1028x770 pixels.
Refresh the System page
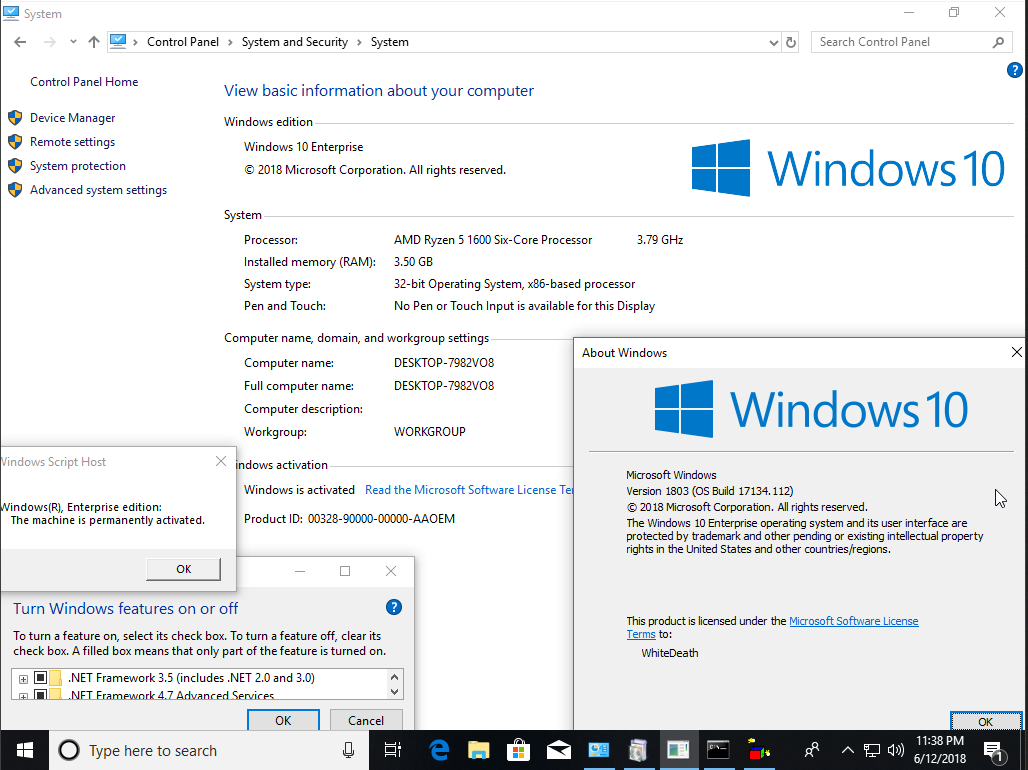[791, 42]
